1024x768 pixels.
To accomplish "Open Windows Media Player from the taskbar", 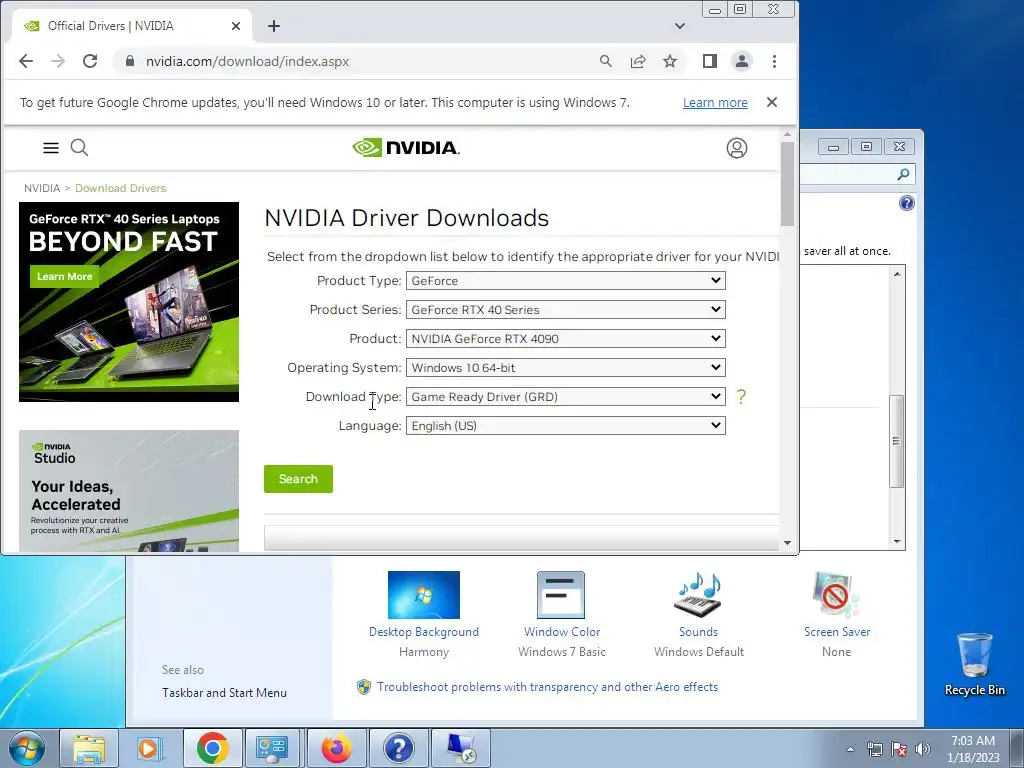I will pos(150,748).
